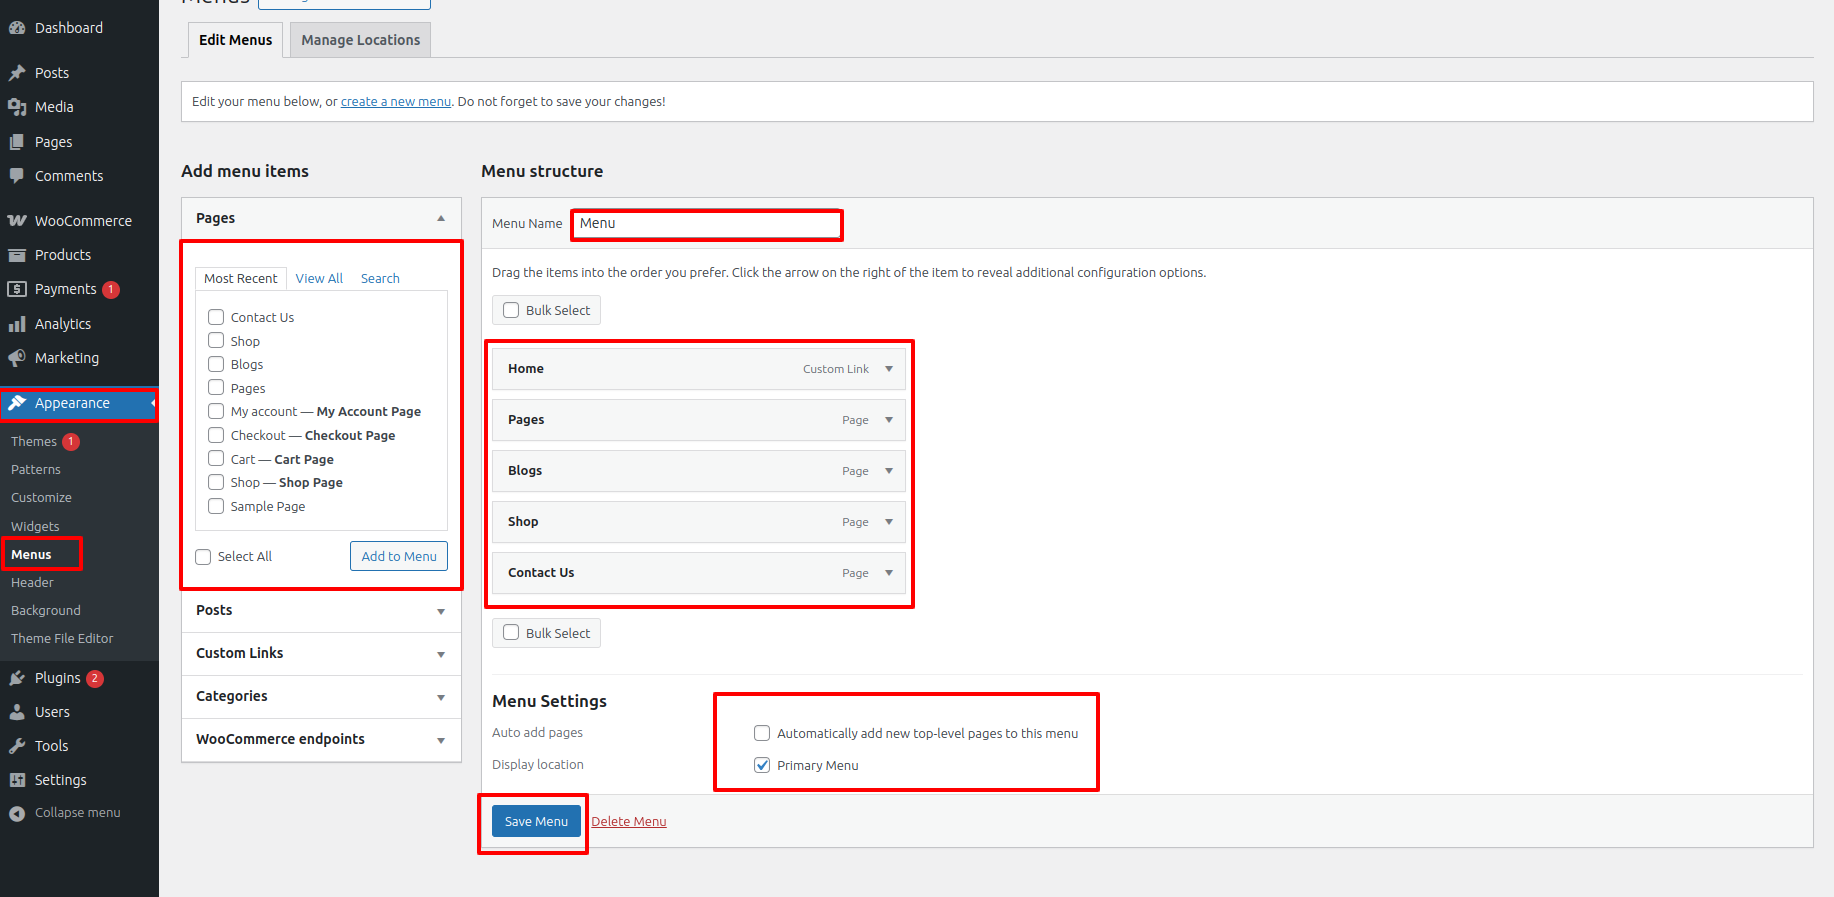
Task: Click the Posts pushpin icon
Action: [x=17, y=73]
